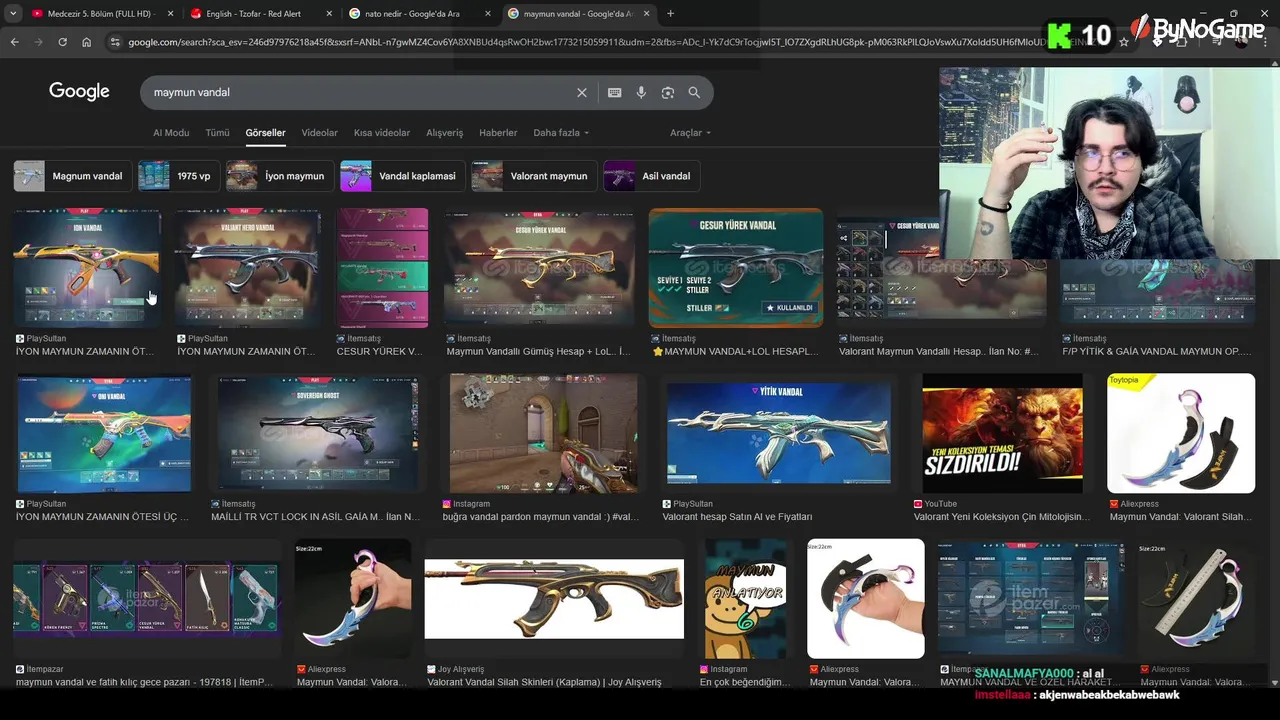Open the SOVEREIGN GHOST thumbnail
The height and width of the screenshot is (720, 1280).
[x=317, y=434]
